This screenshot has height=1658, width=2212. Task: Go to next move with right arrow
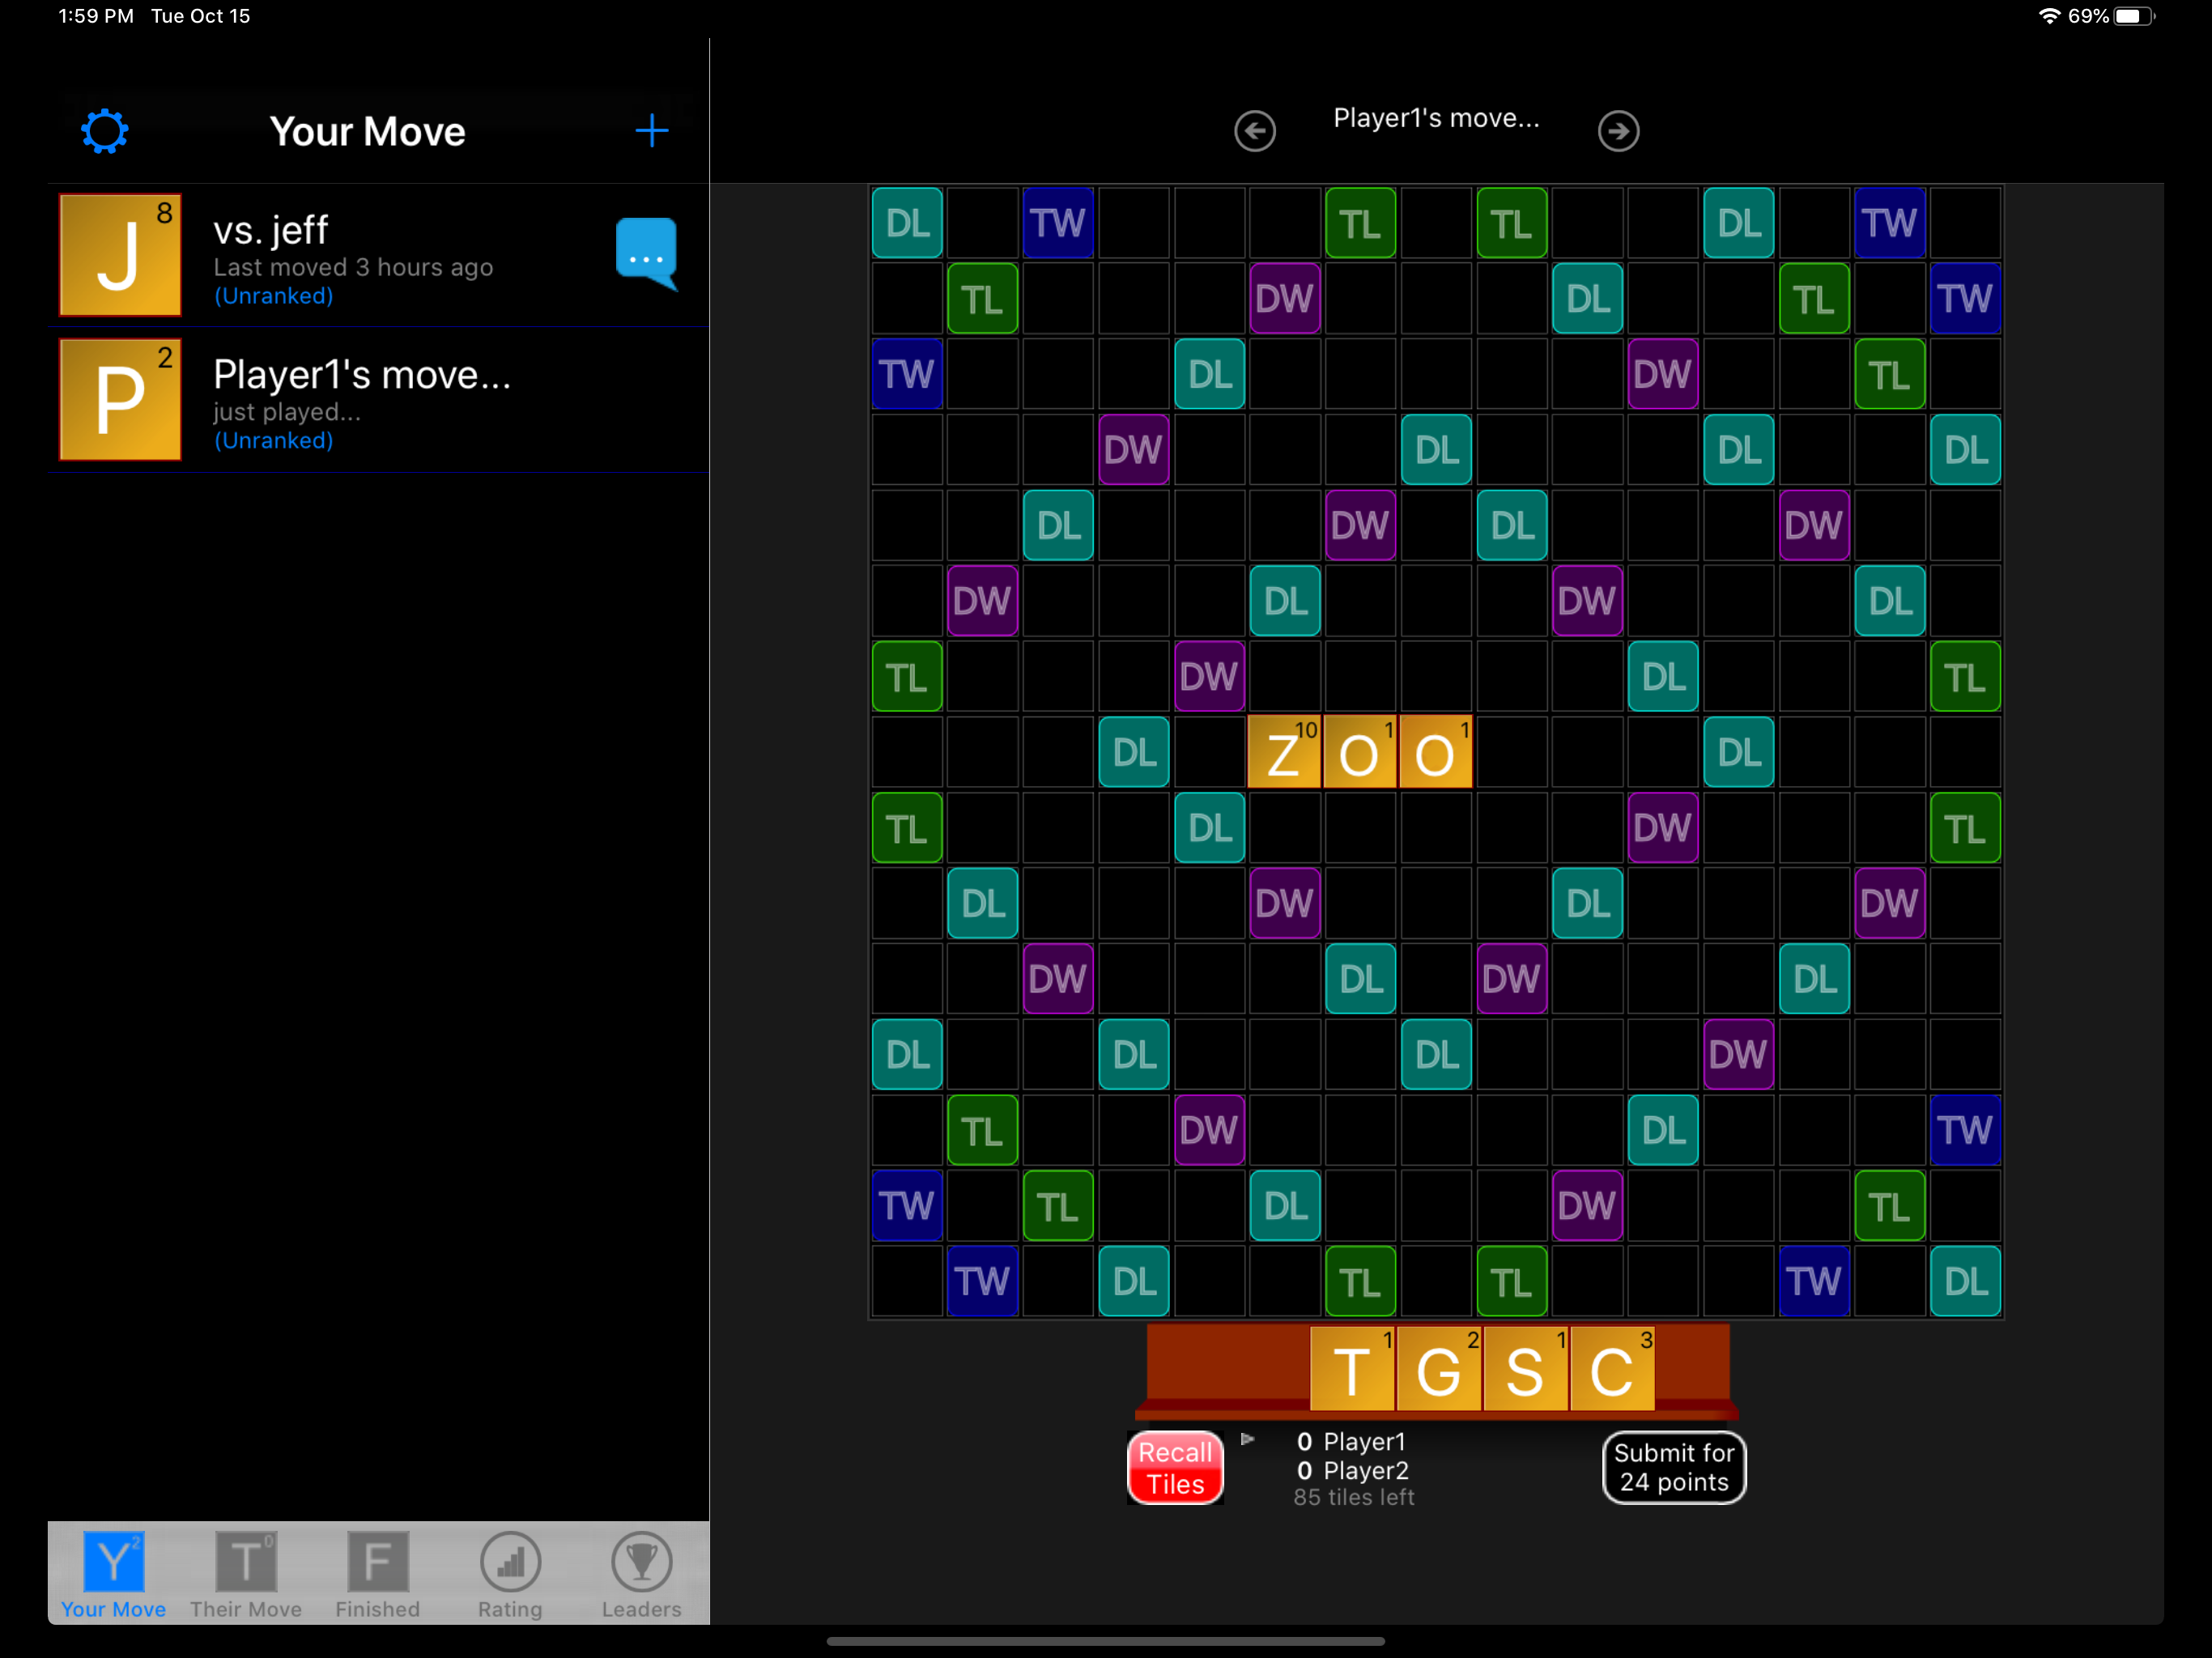pos(1617,131)
